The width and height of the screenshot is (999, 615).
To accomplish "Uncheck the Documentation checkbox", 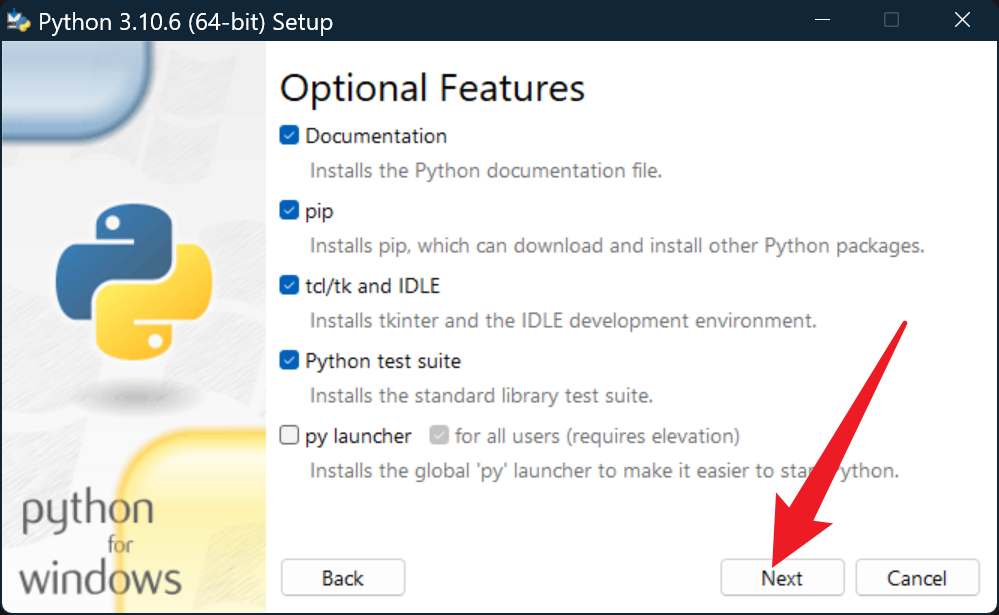I will [289, 135].
